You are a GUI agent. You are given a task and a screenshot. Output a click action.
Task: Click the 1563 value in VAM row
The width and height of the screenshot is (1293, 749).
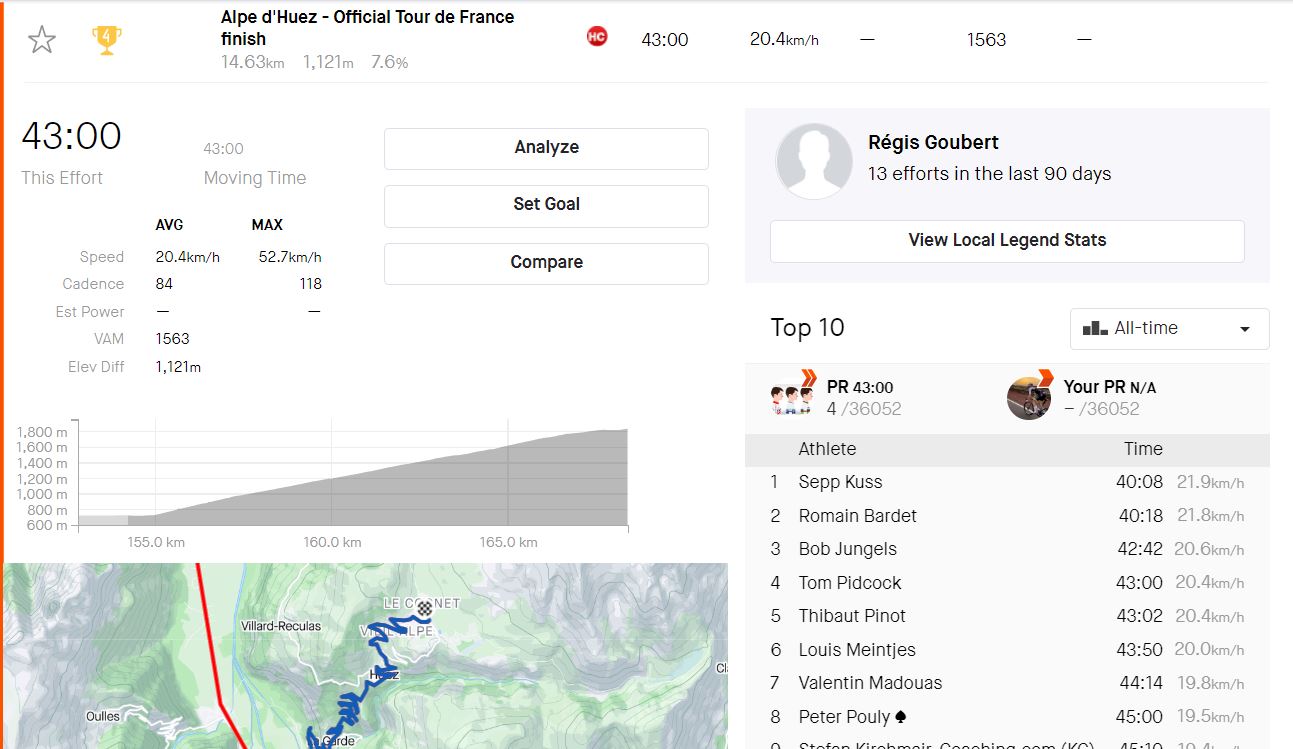pos(172,339)
